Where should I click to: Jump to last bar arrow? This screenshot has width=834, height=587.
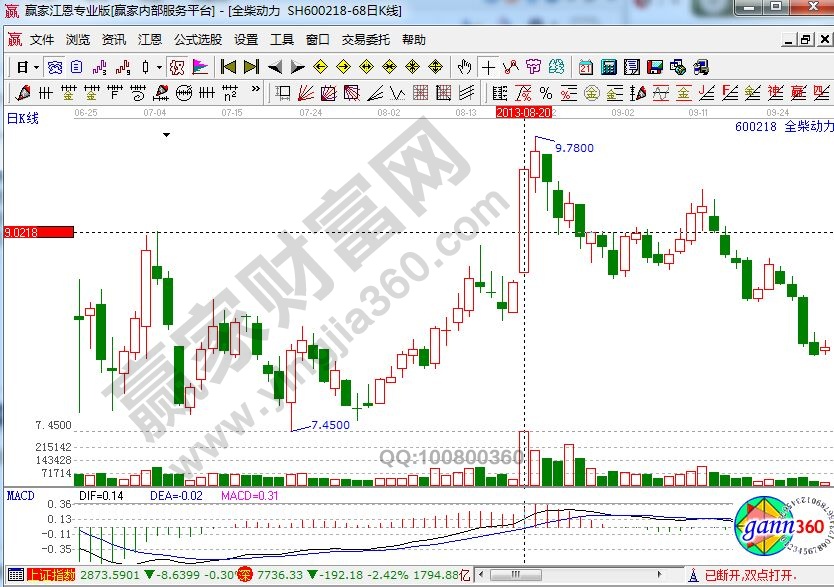[251, 67]
